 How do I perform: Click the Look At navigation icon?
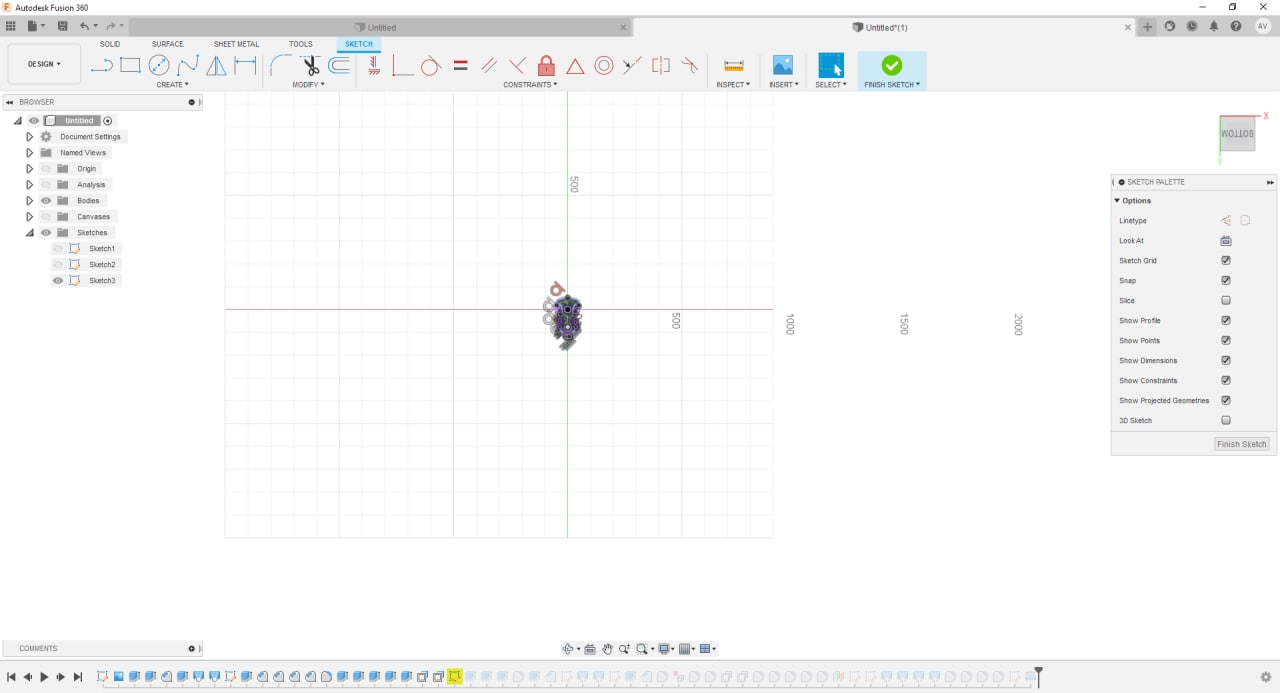click(590, 649)
